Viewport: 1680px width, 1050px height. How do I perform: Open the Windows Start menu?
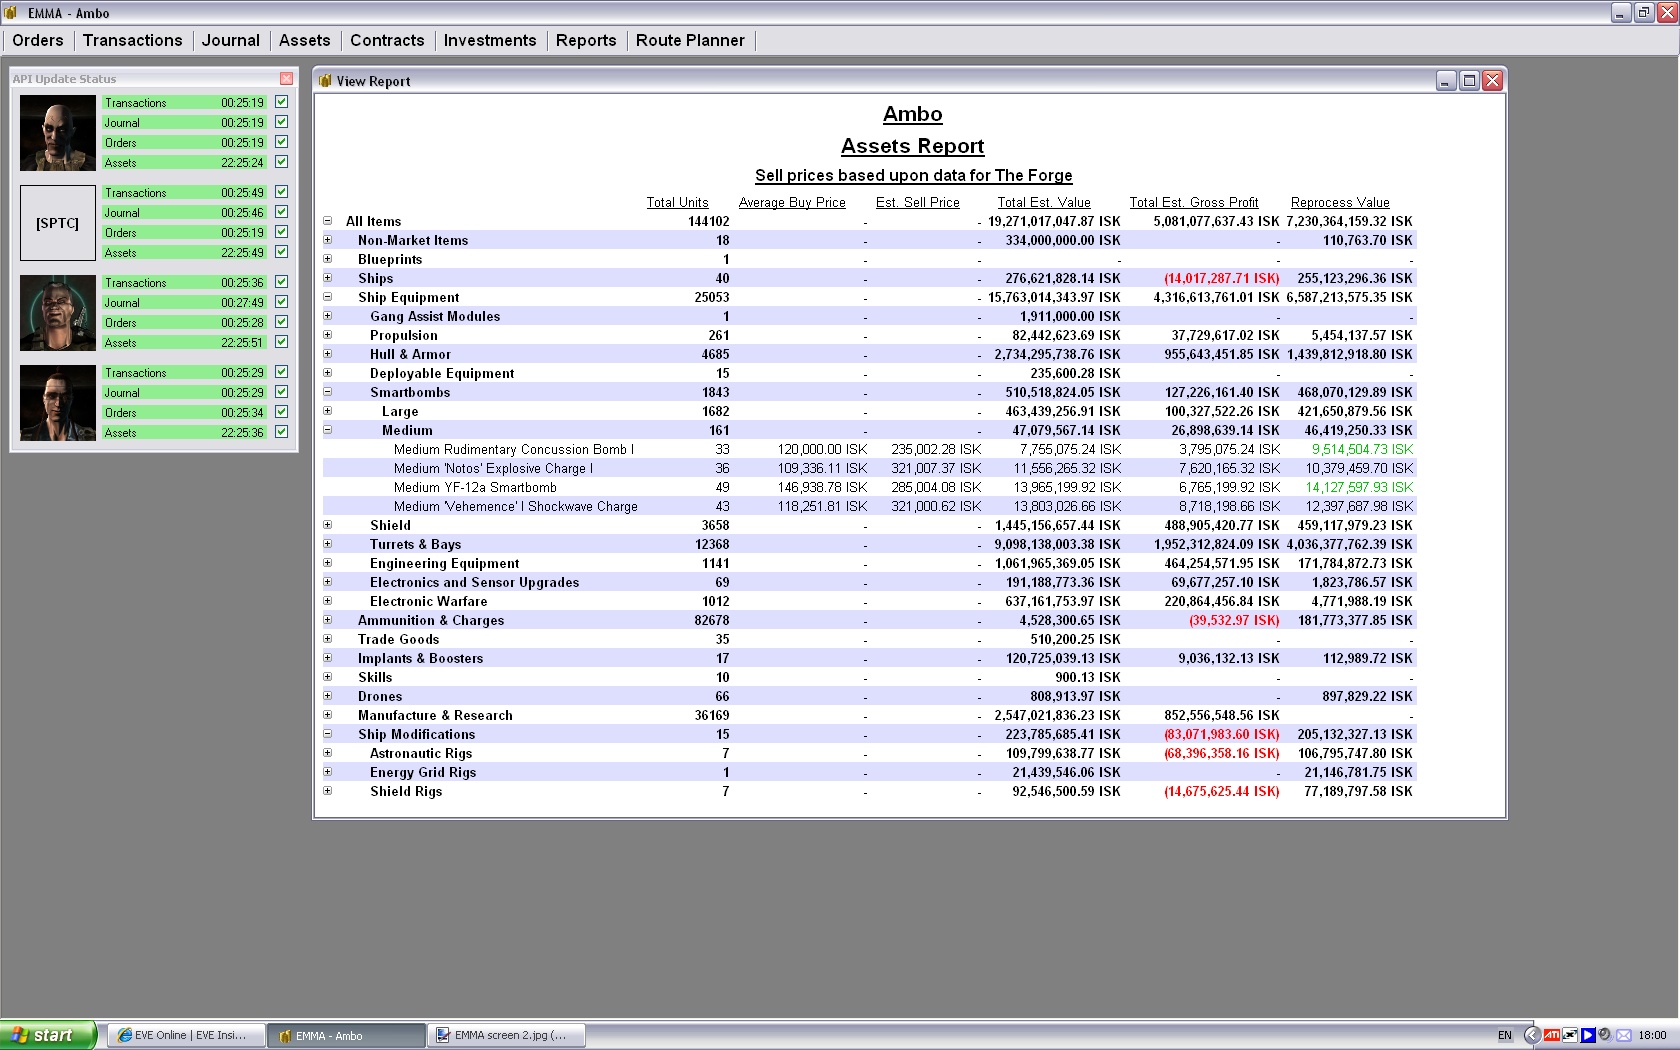tap(48, 1035)
